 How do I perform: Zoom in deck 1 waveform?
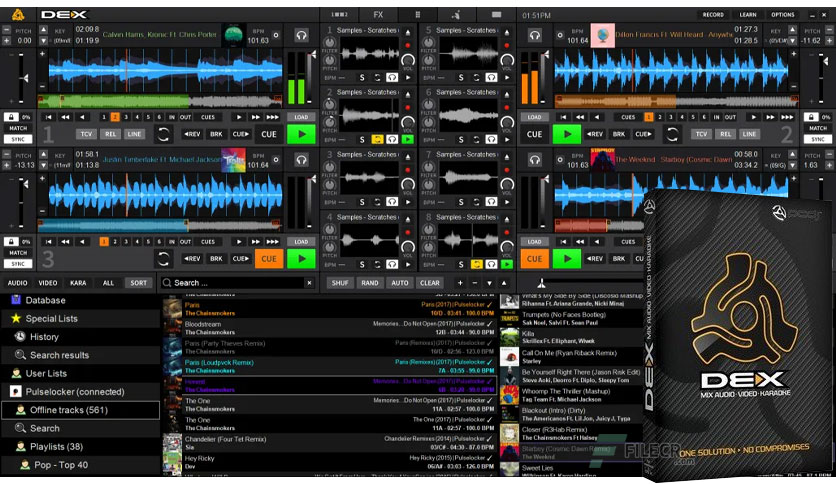tap(42, 54)
